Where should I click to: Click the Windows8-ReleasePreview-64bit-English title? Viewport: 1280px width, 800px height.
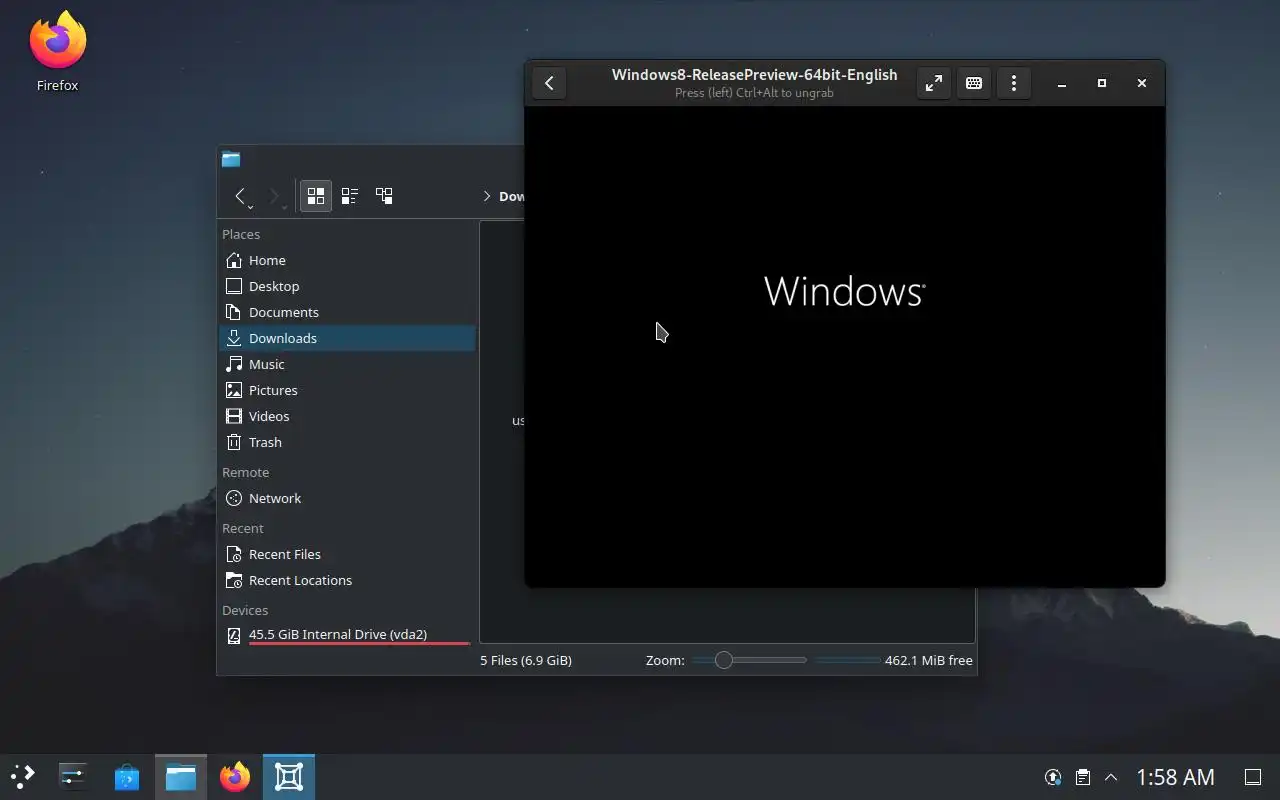(x=754, y=75)
